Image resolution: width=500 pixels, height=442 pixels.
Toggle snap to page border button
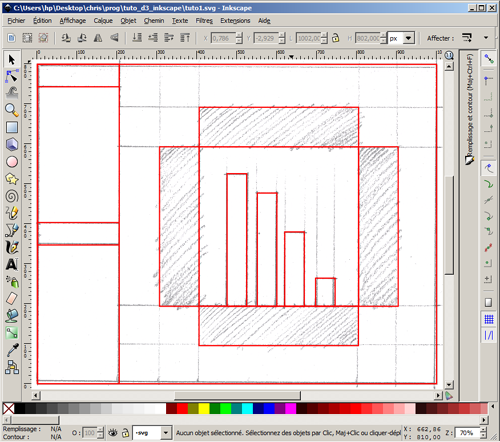pos(488,302)
